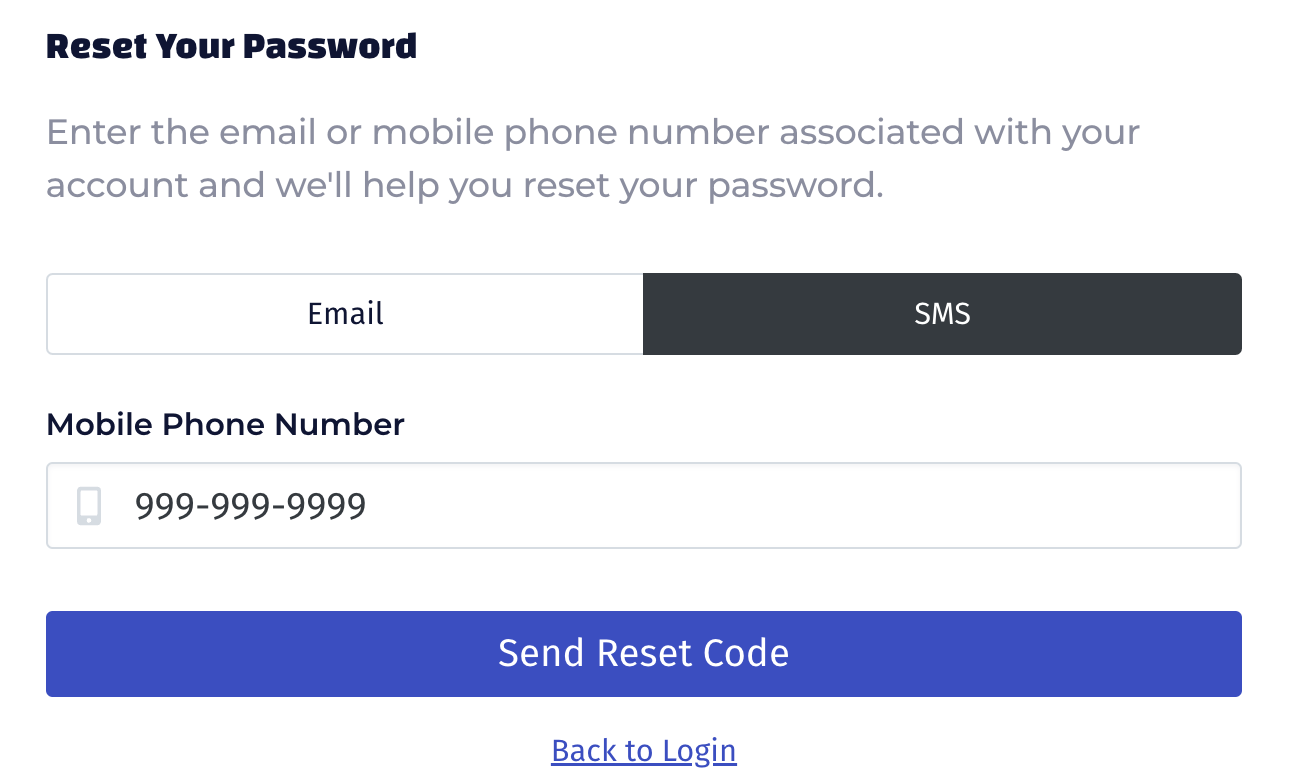Submit the form with the blue button
Viewport: 1300px width, 784px height.
coord(643,654)
